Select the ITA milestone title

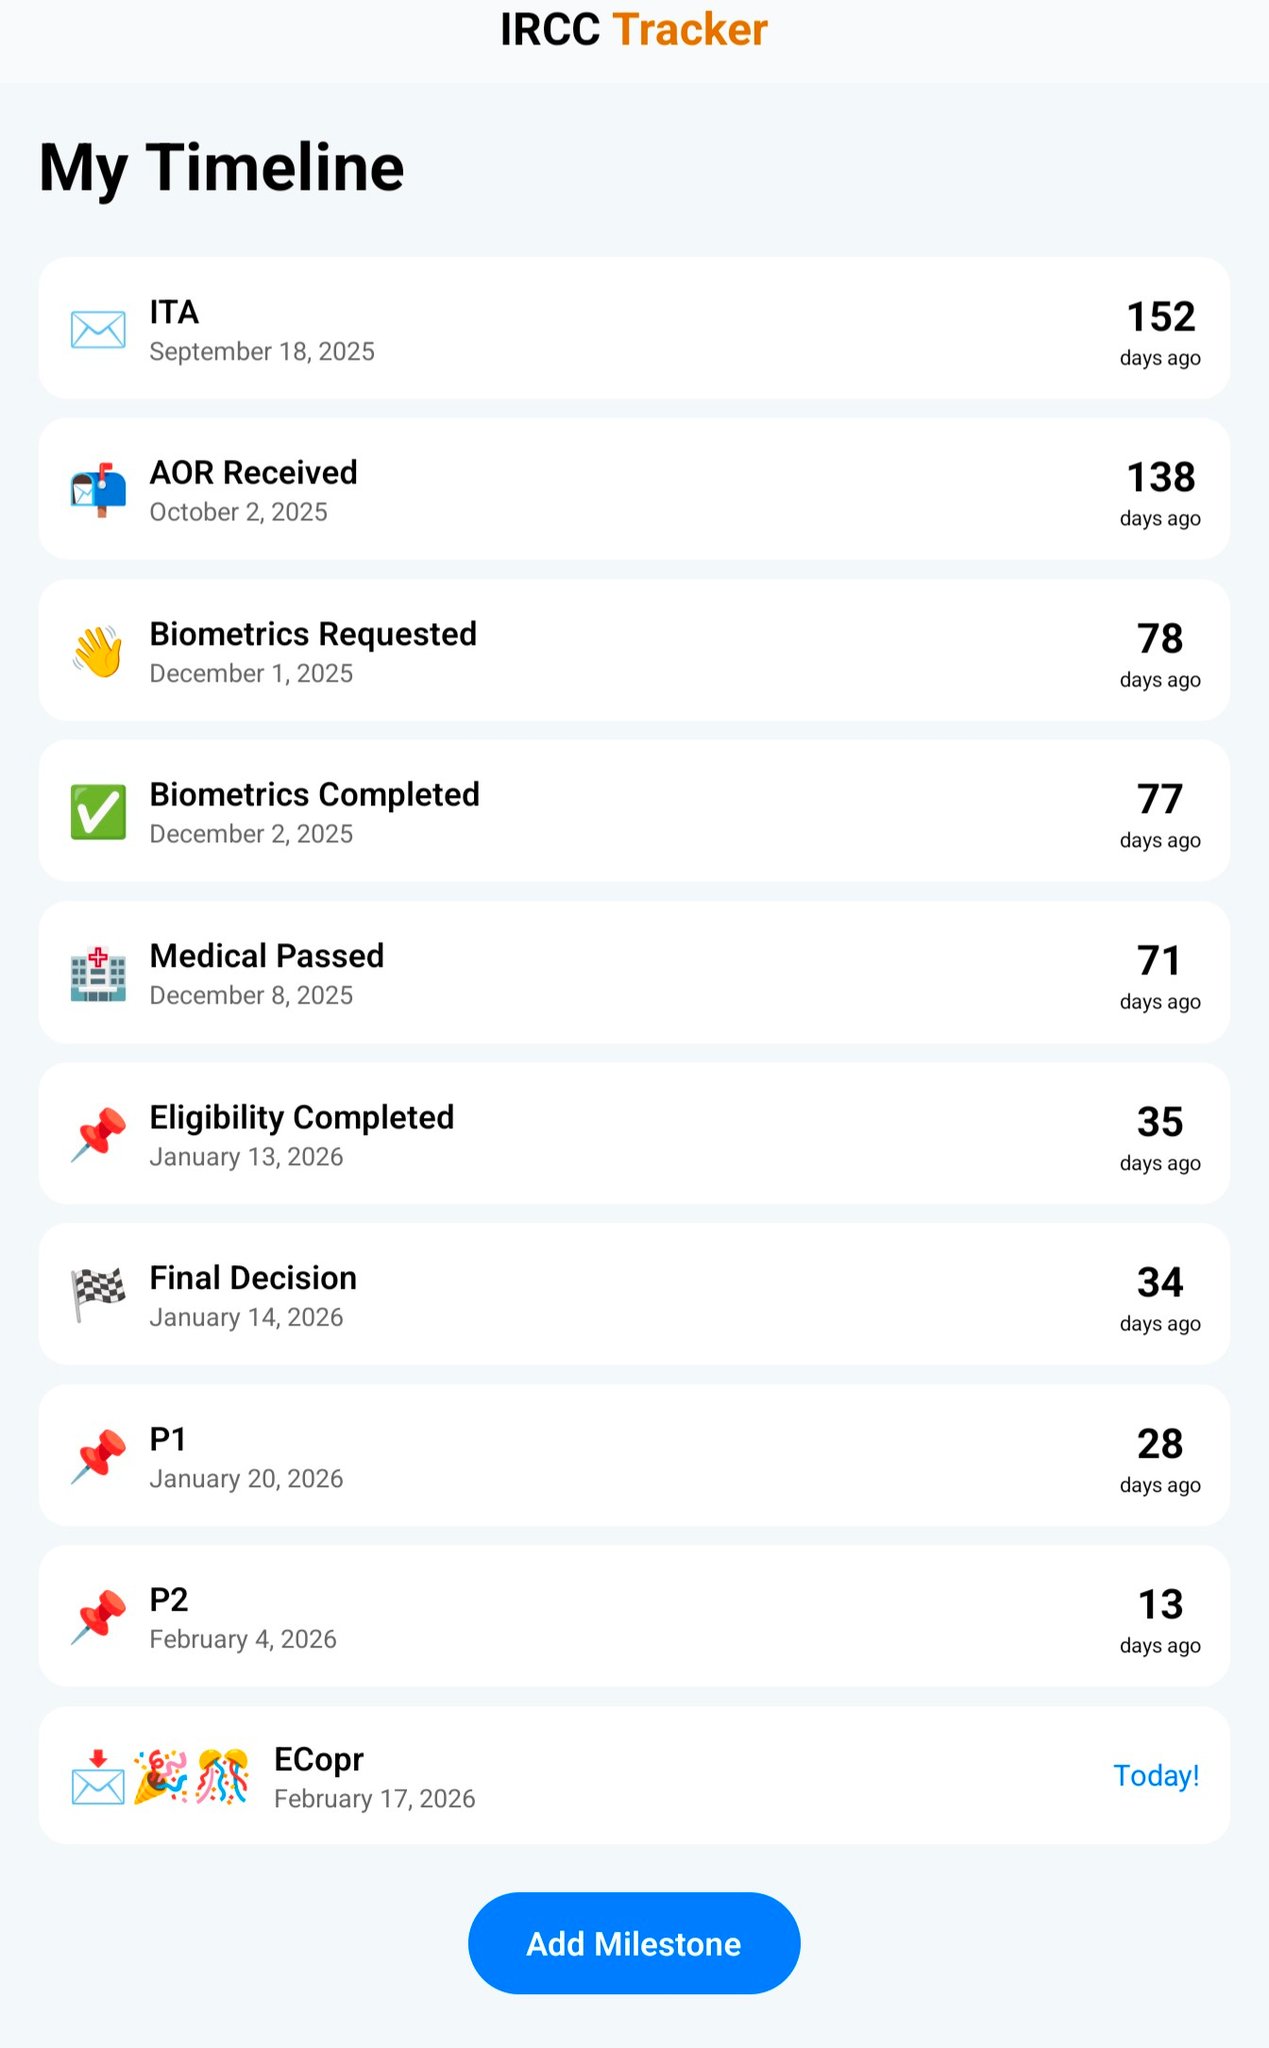tap(174, 312)
